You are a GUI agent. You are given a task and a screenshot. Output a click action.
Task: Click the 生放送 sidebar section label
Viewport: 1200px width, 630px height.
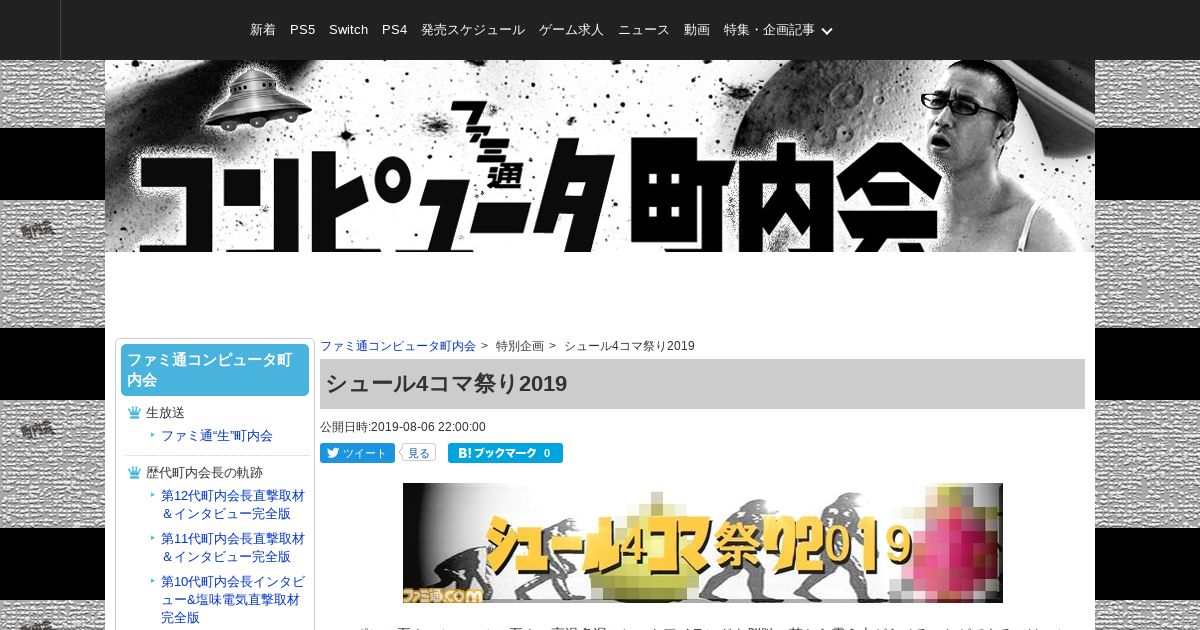pyautogui.click(x=165, y=412)
